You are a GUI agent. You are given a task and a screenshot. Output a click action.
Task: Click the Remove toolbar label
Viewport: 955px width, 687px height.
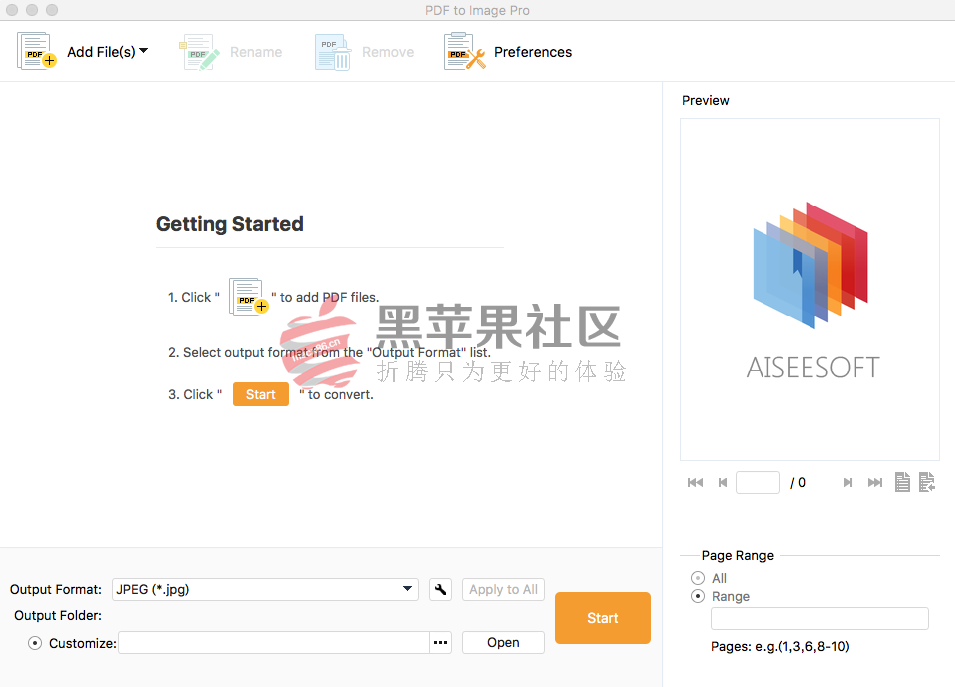click(388, 52)
